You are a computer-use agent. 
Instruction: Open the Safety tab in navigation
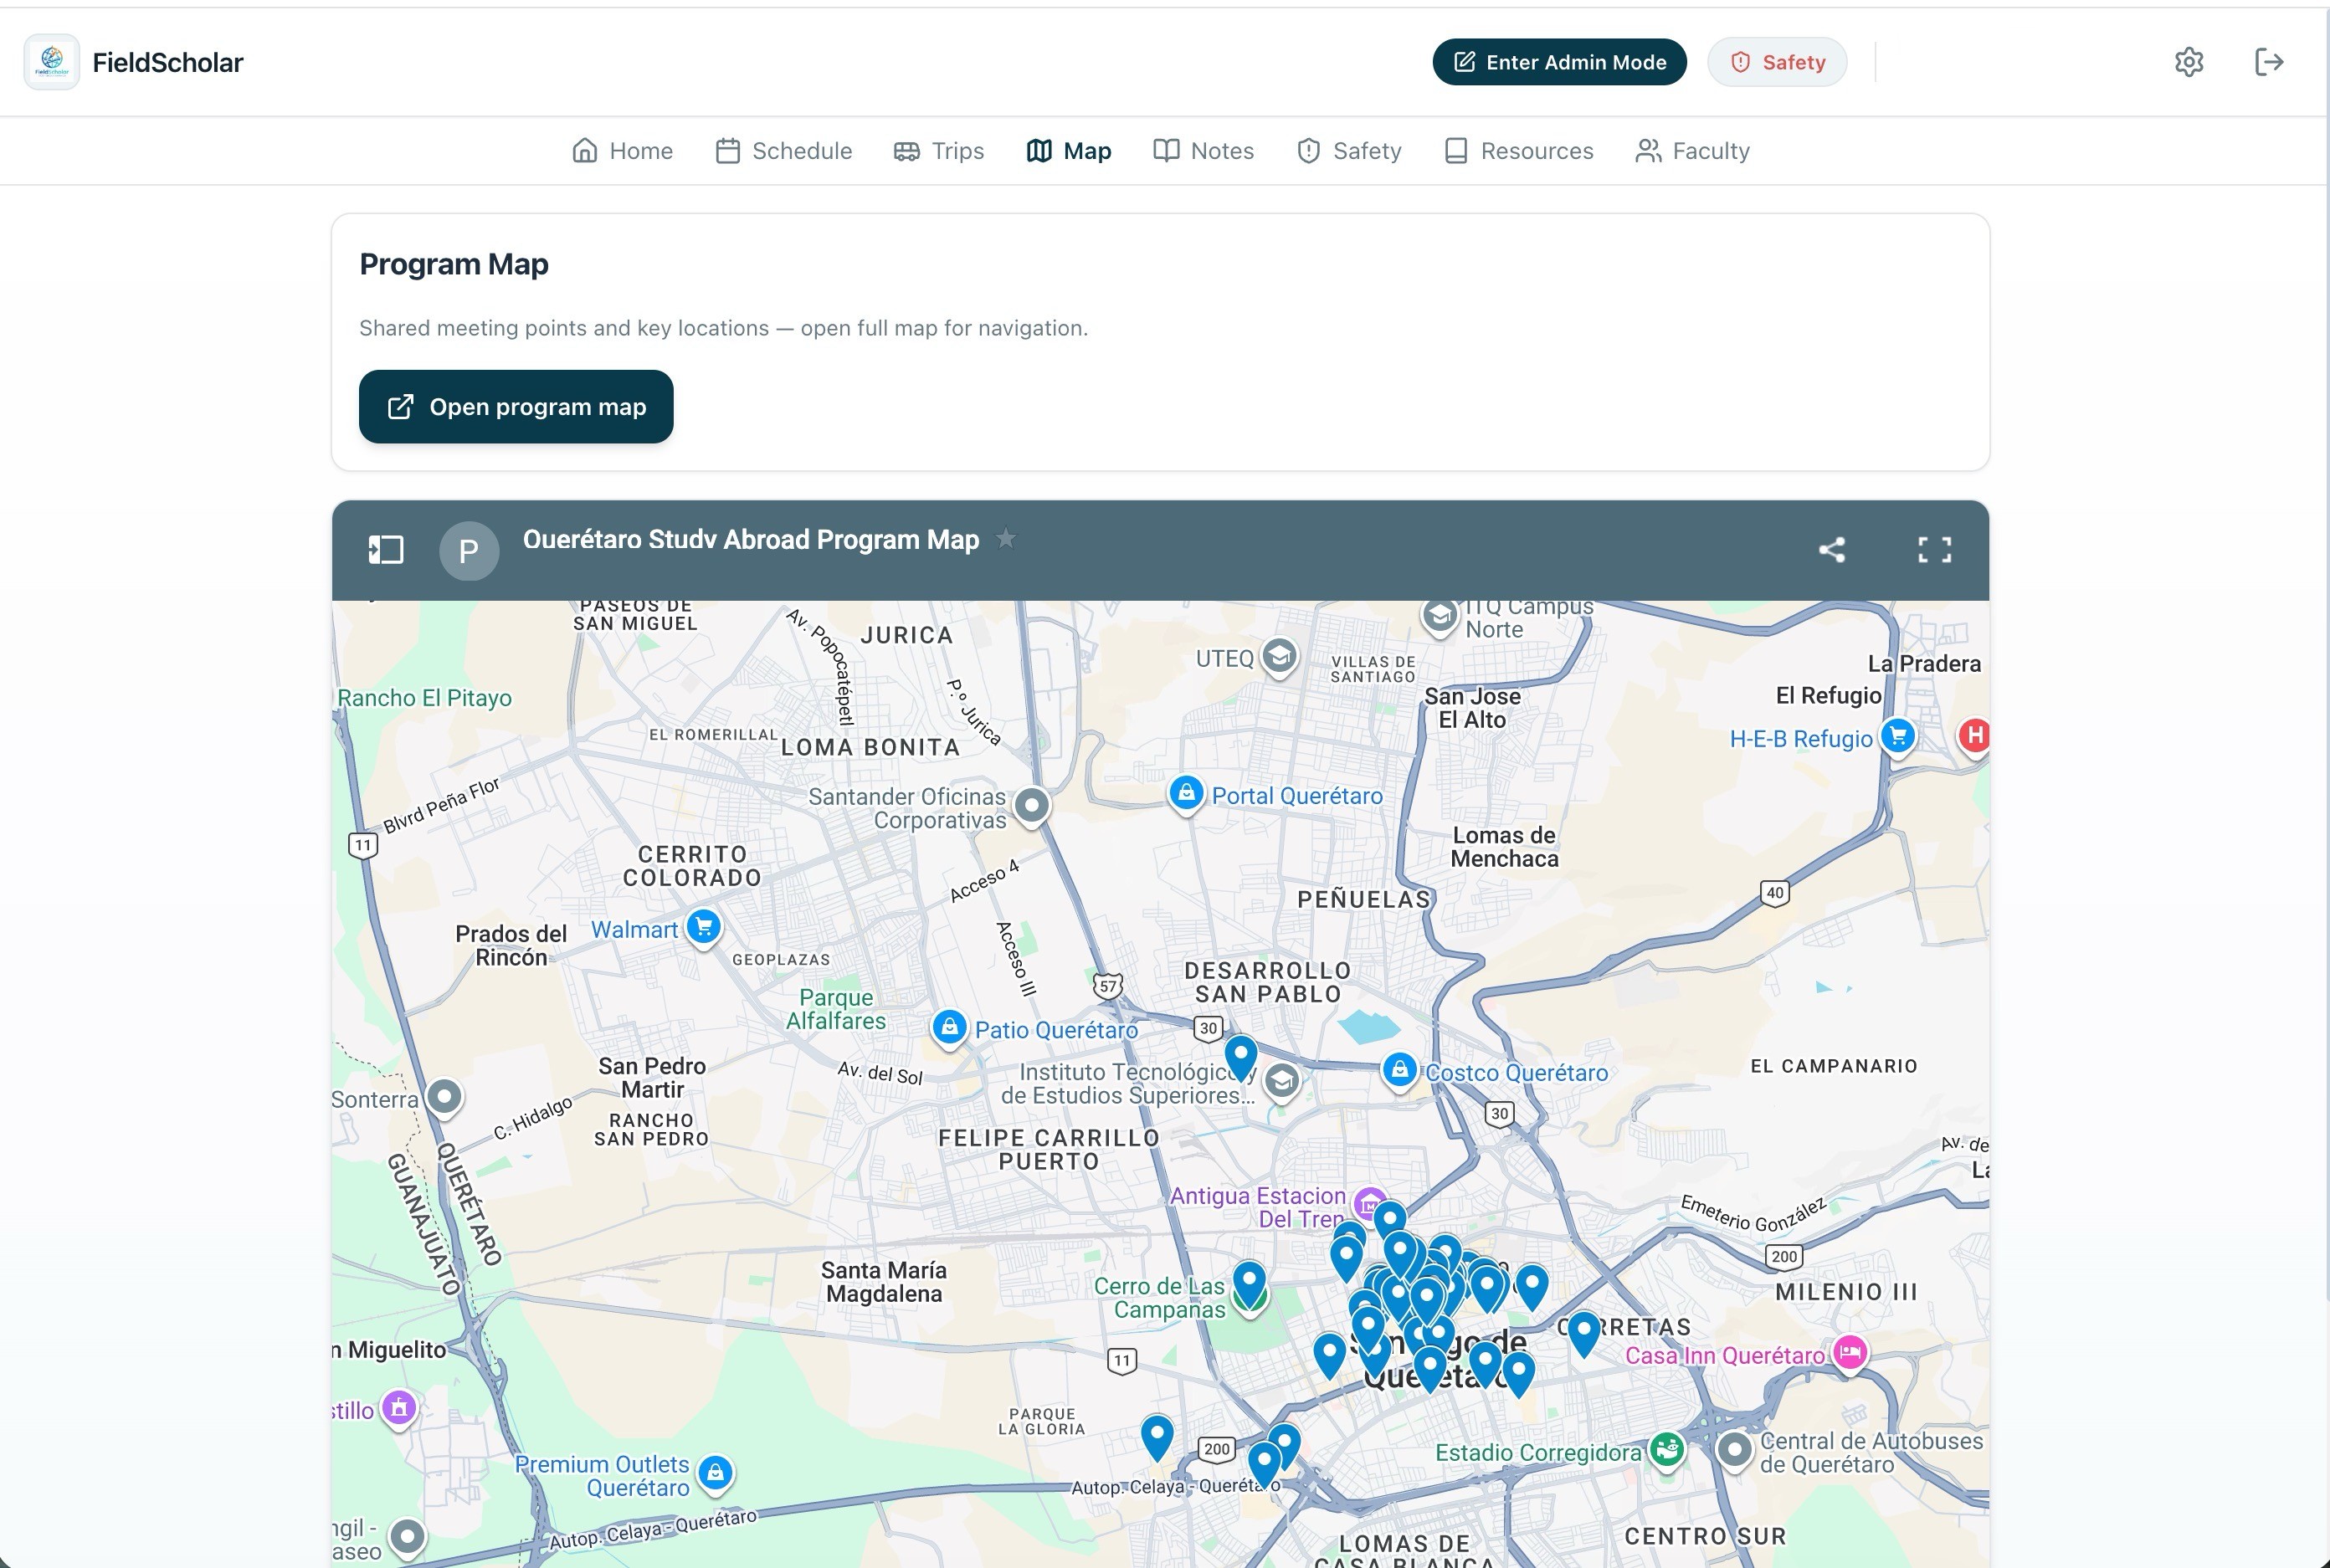tap(1349, 151)
